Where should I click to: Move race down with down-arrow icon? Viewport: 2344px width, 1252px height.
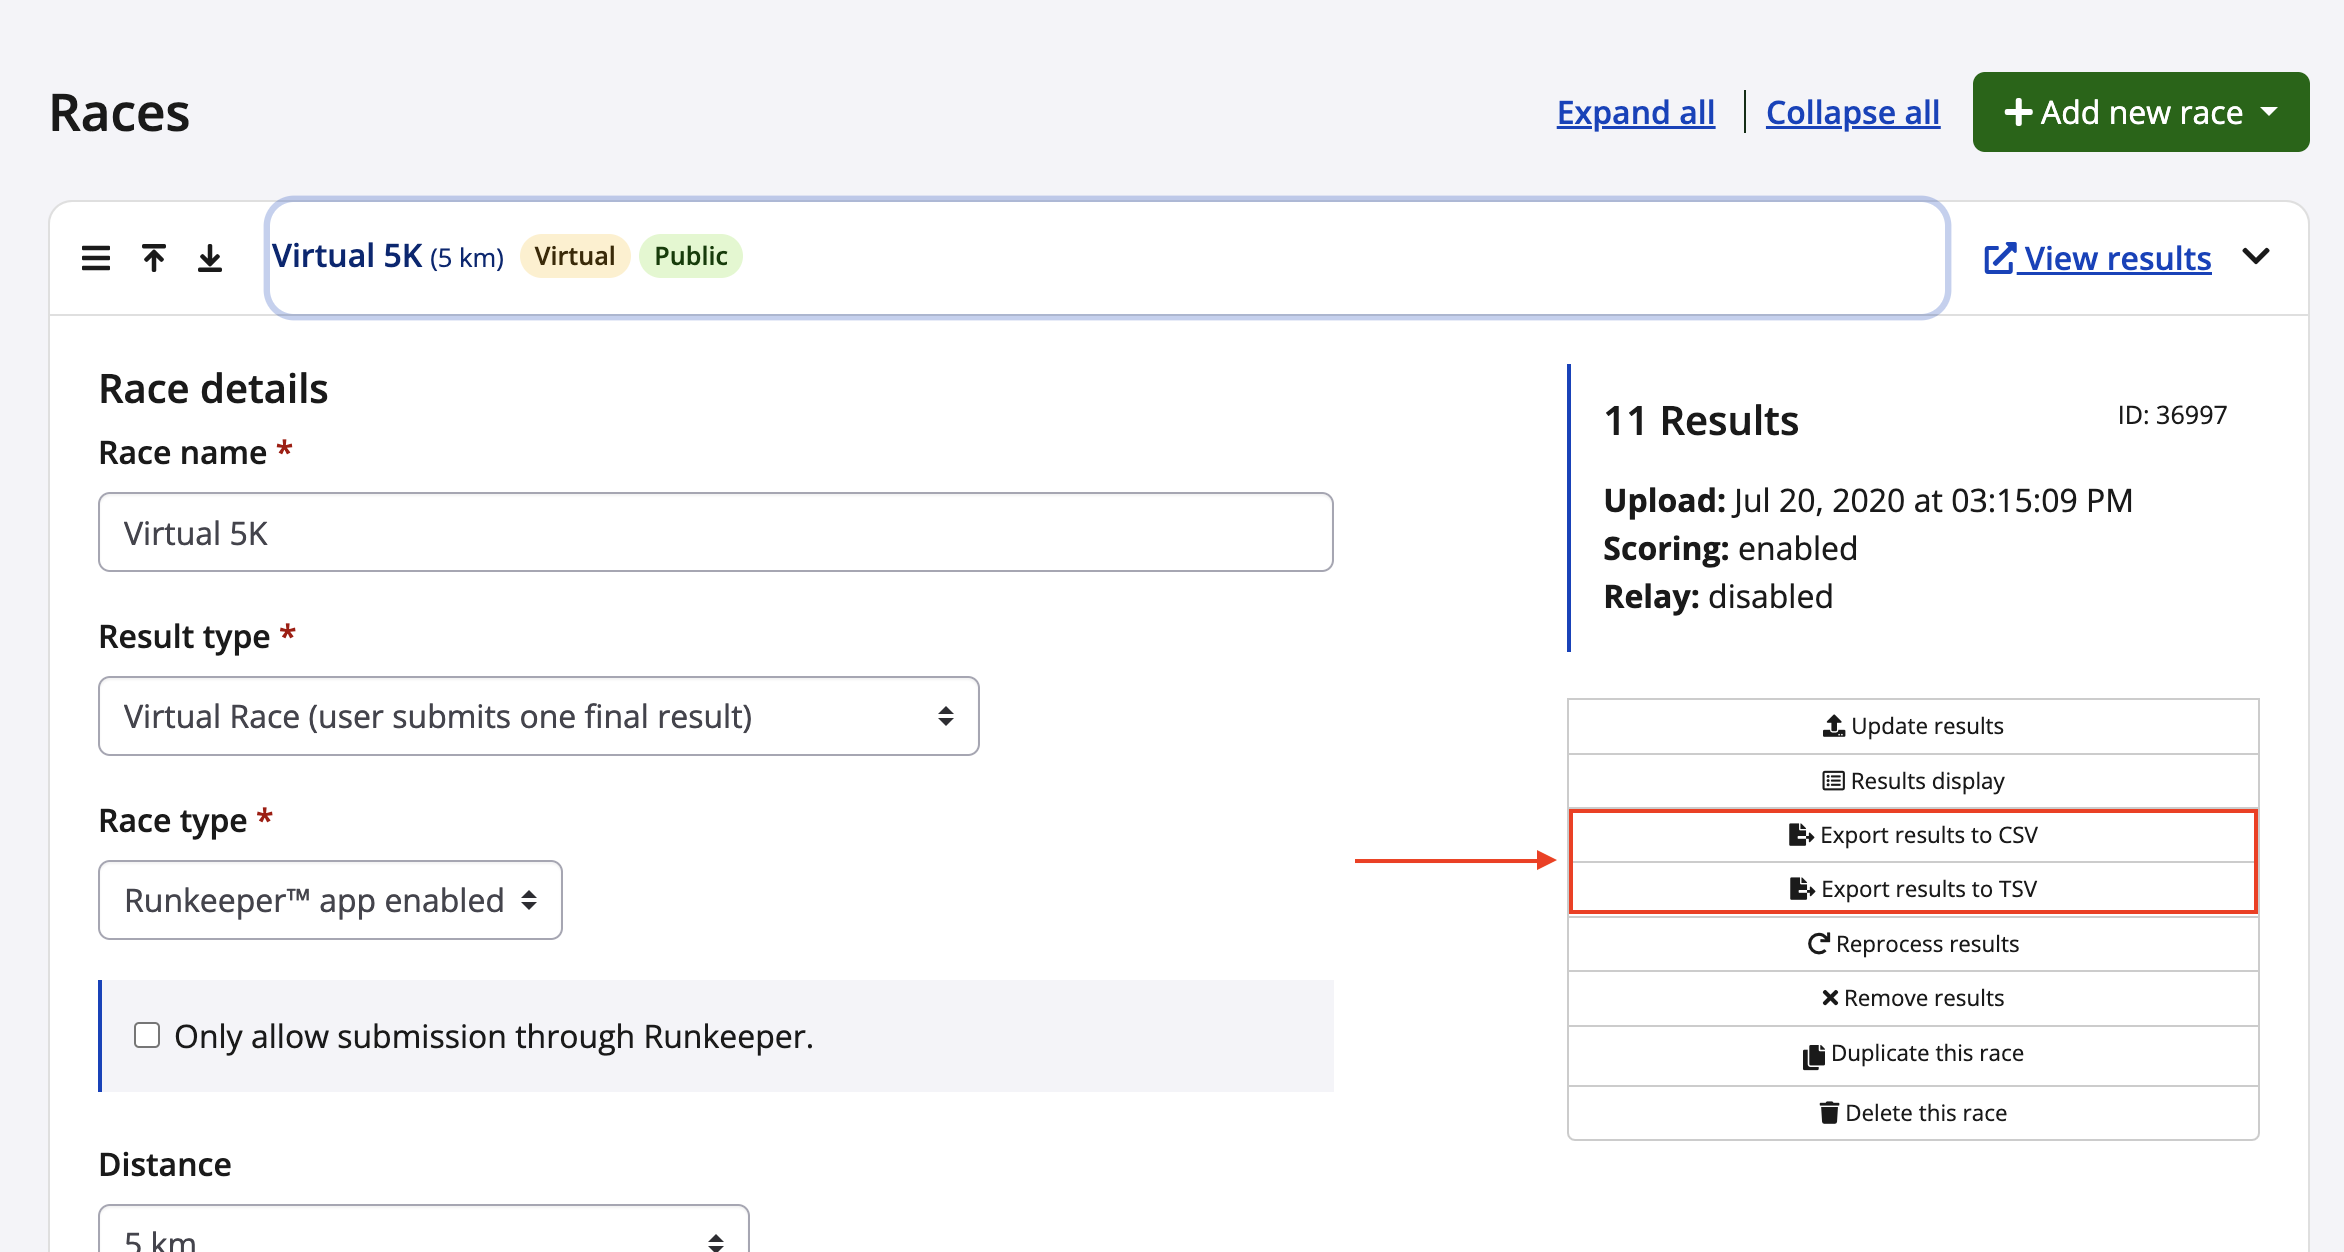pyautogui.click(x=210, y=258)
